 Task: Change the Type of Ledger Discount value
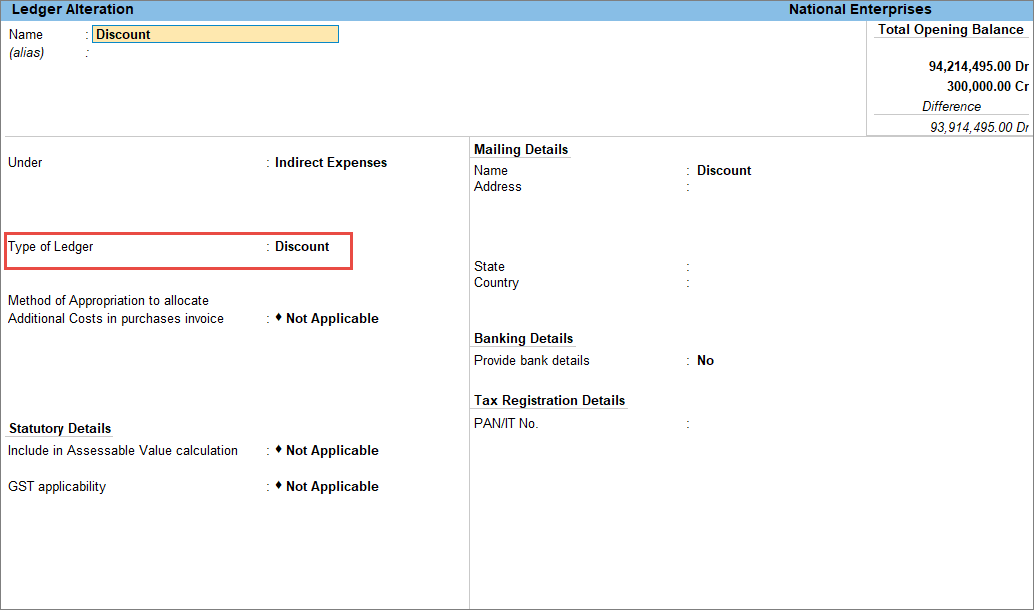pos(301,246)
